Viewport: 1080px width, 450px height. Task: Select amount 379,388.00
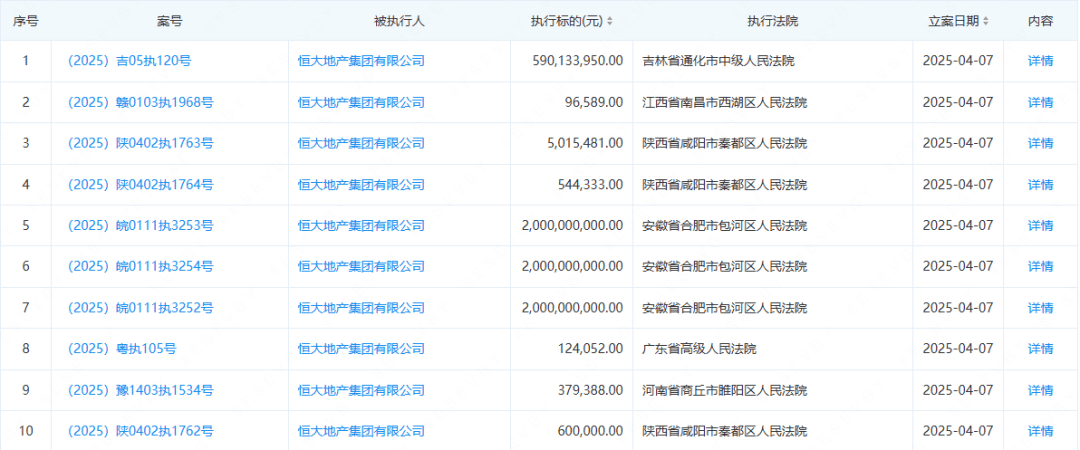point(592,390)
